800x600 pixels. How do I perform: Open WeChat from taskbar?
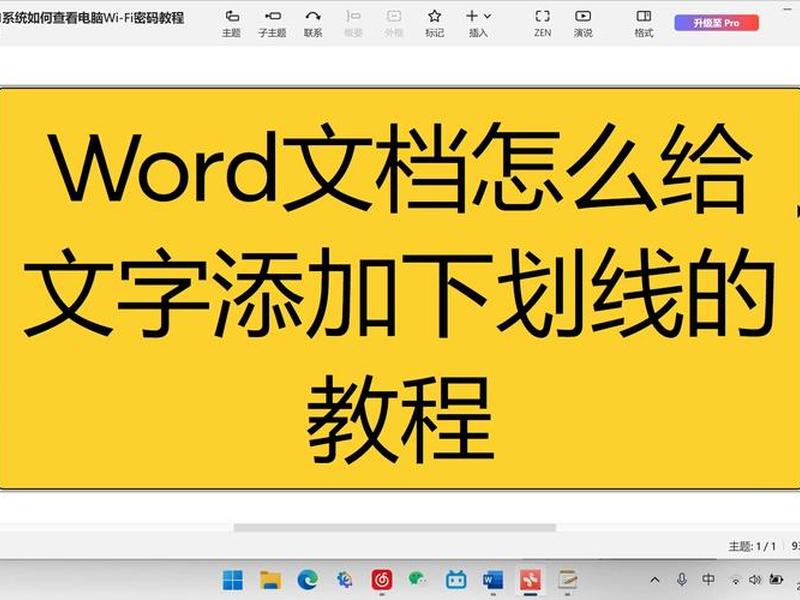click(418, 579)
